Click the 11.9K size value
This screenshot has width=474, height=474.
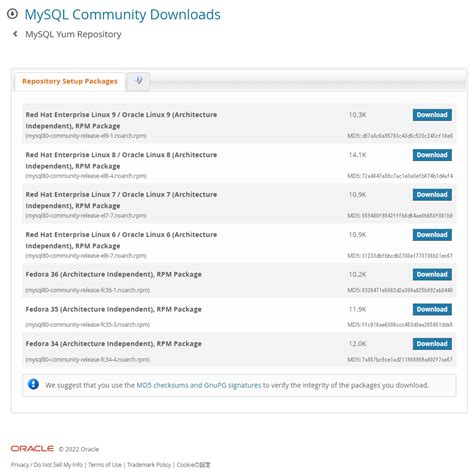coord(357,309)
